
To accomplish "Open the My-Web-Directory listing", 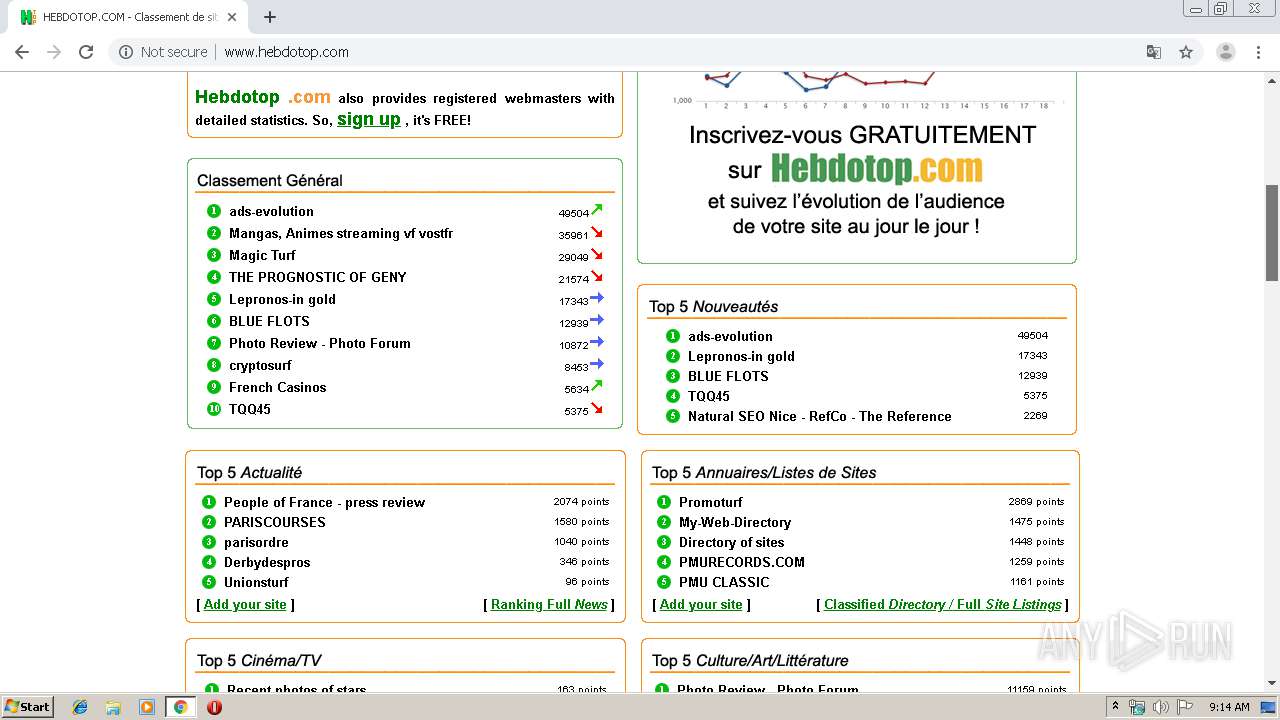I will 734,522.
